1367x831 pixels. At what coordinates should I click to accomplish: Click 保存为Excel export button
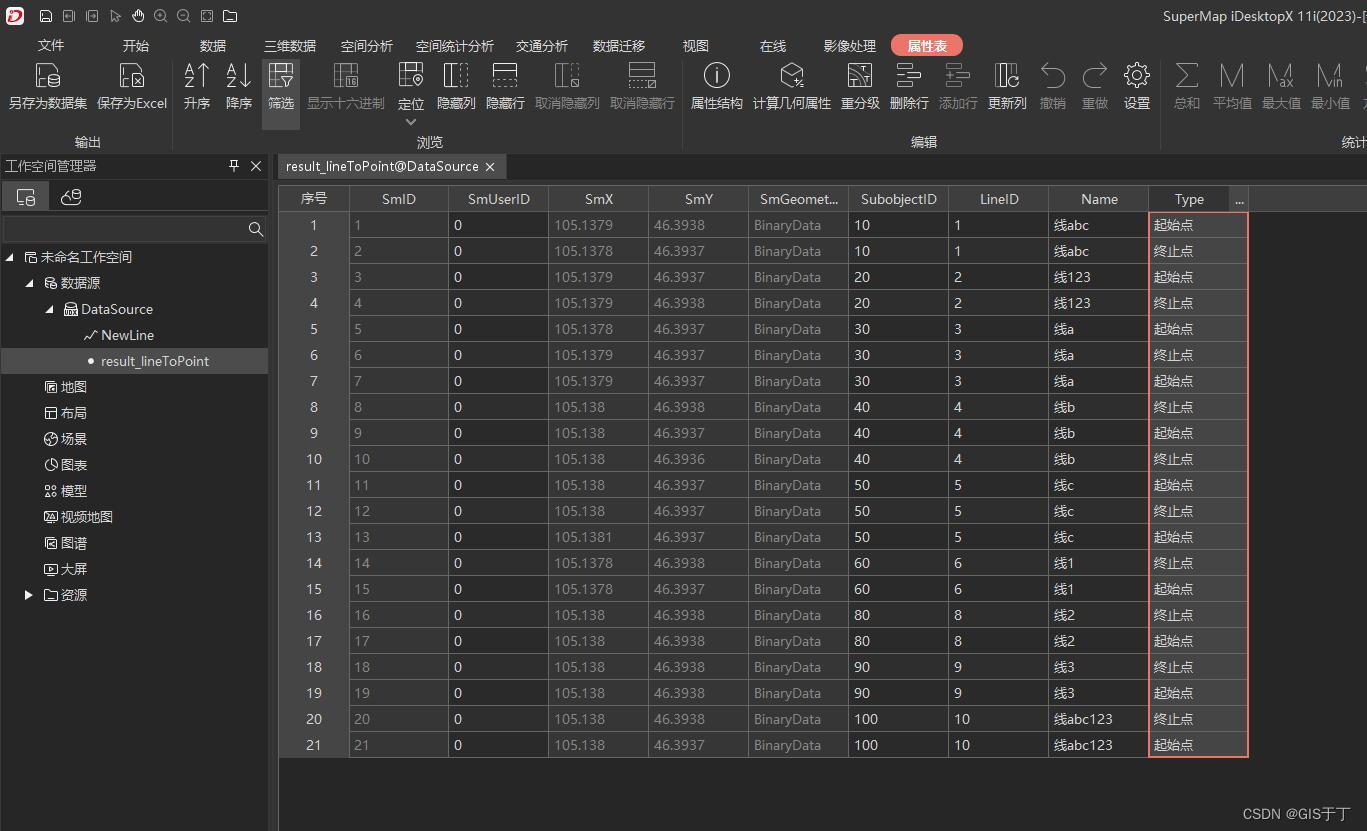pyautogui.click(x=132, y=86)
